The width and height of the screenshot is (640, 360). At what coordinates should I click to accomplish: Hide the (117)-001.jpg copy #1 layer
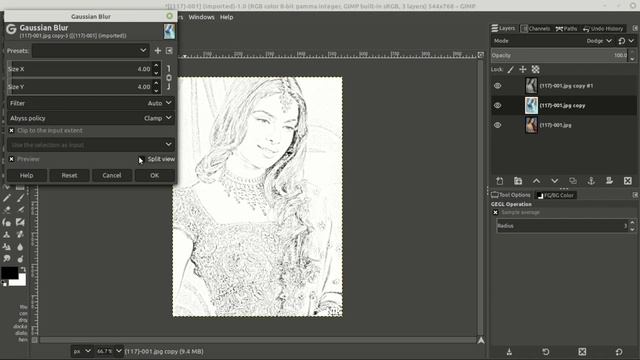point(497,86)
